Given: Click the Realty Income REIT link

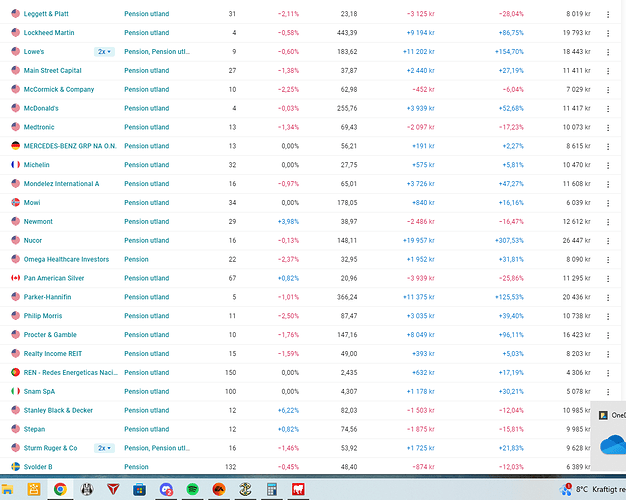Looking at the screenshot, I should point(51,354).
